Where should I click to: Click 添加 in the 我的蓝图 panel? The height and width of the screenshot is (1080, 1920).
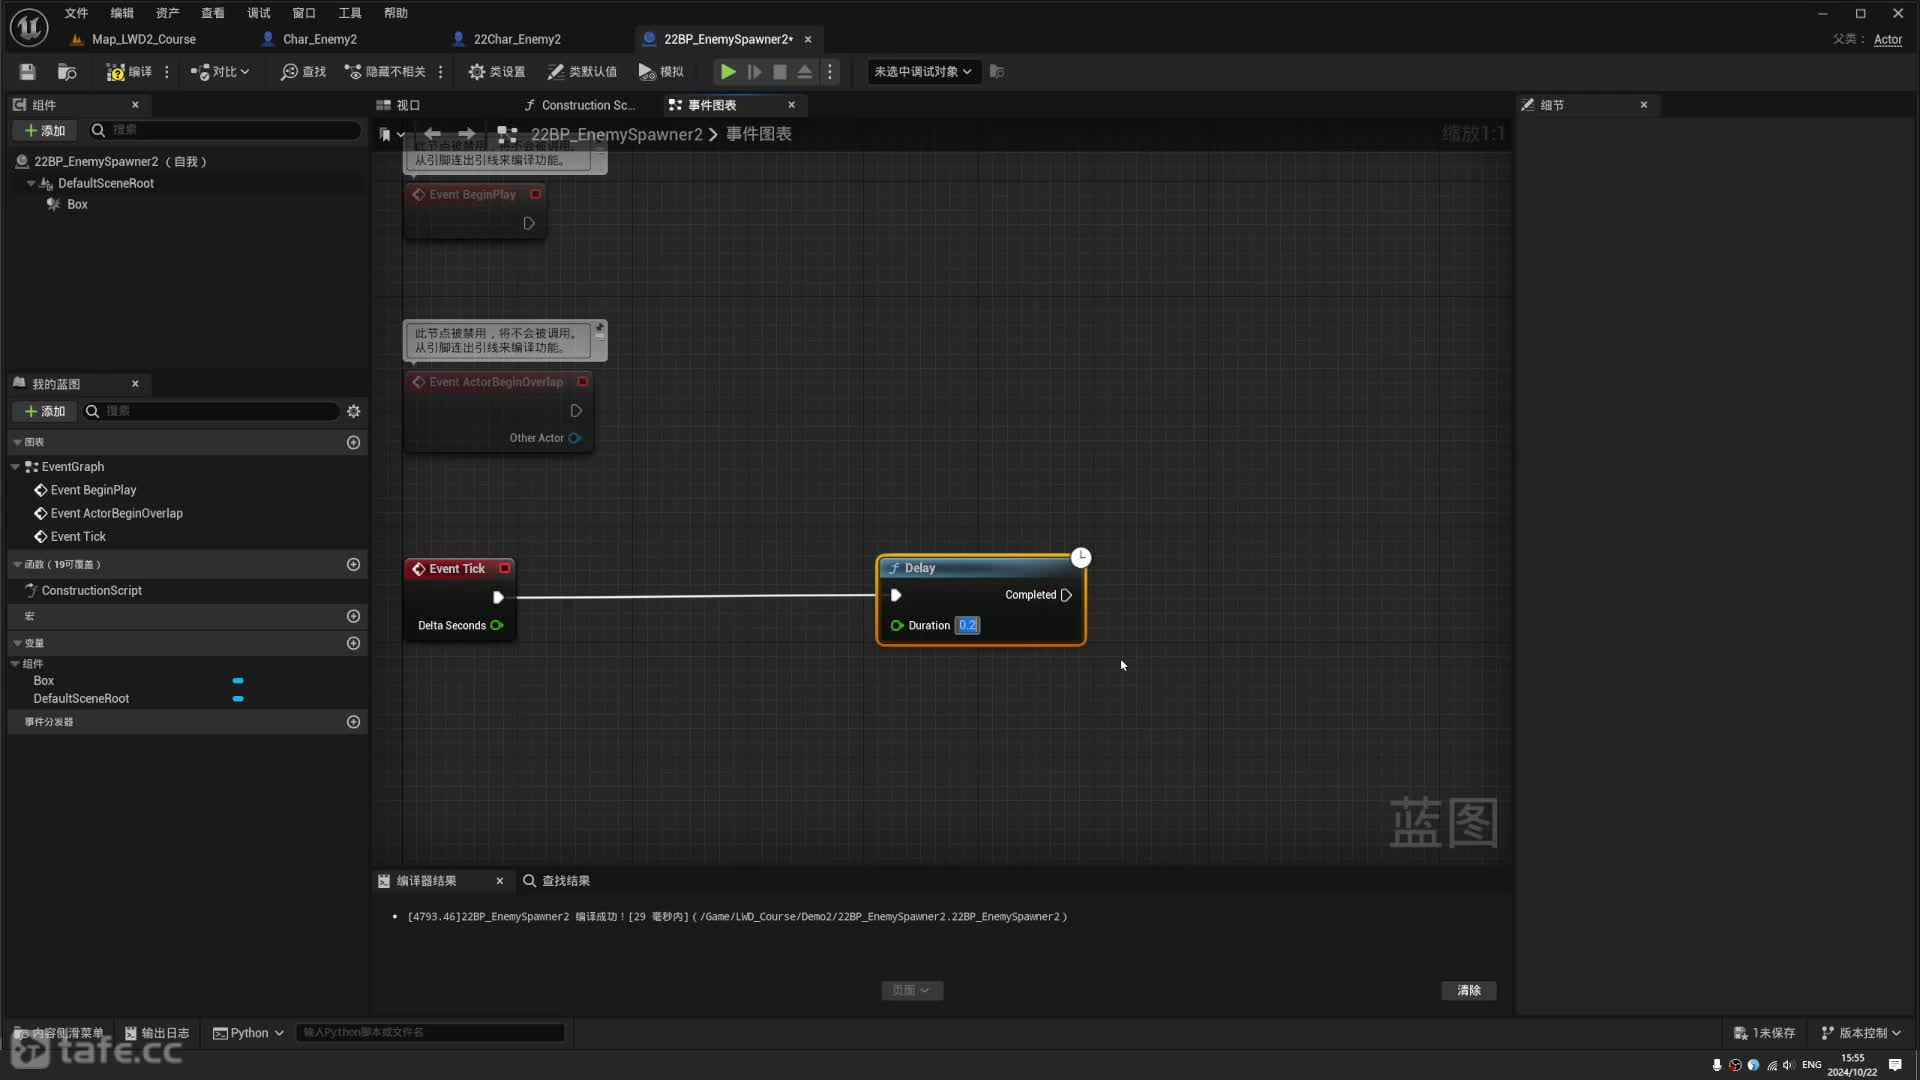(x=45, y=411)
